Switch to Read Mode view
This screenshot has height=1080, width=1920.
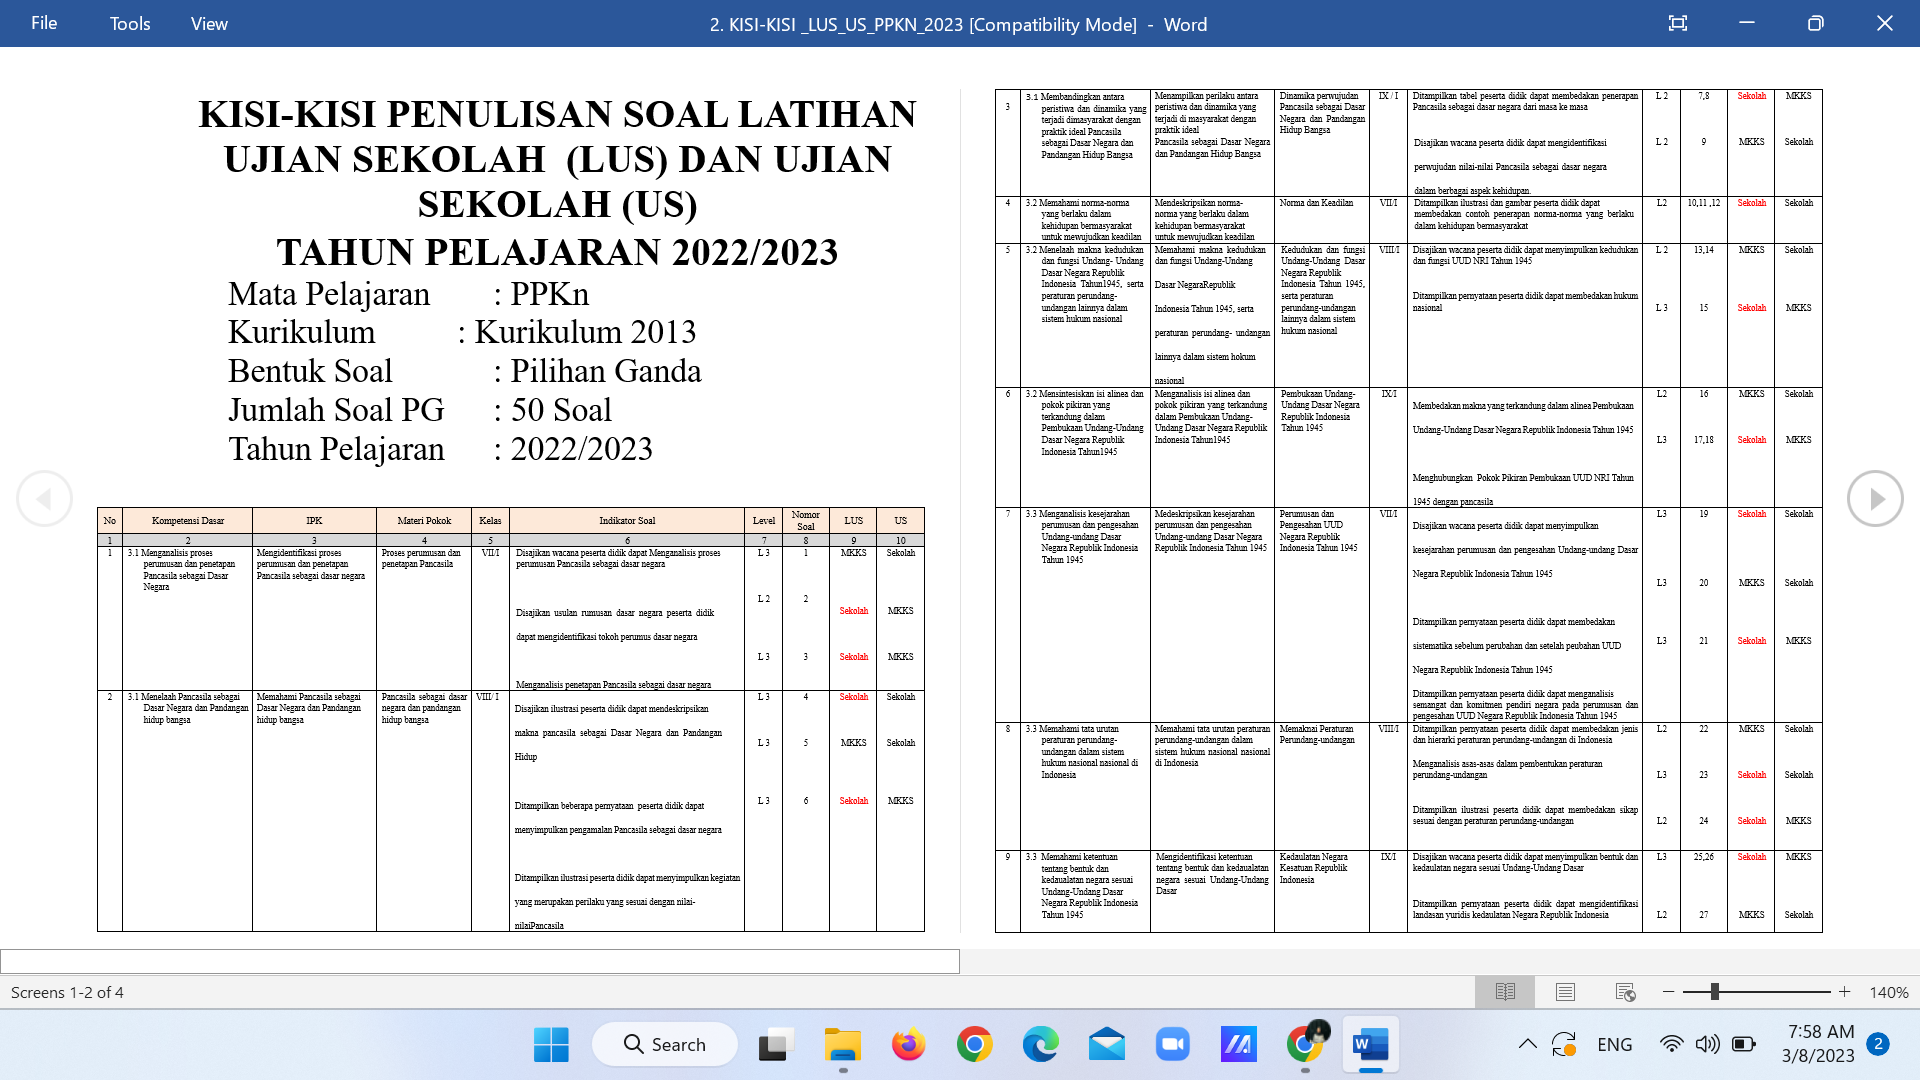pos(1505,992)
